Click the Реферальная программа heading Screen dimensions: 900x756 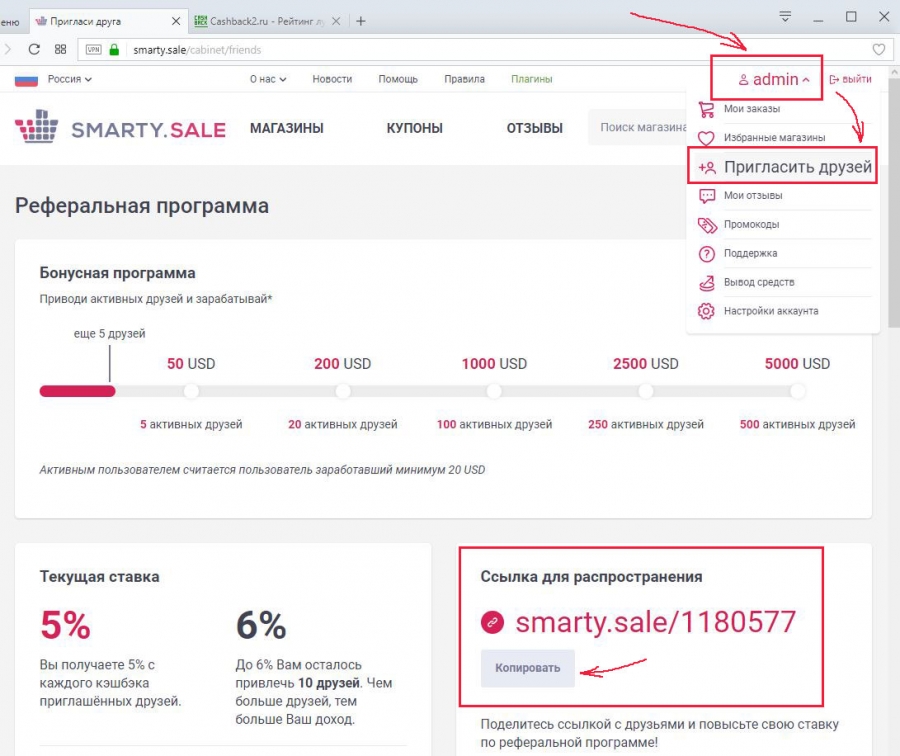tap(142, 206)
